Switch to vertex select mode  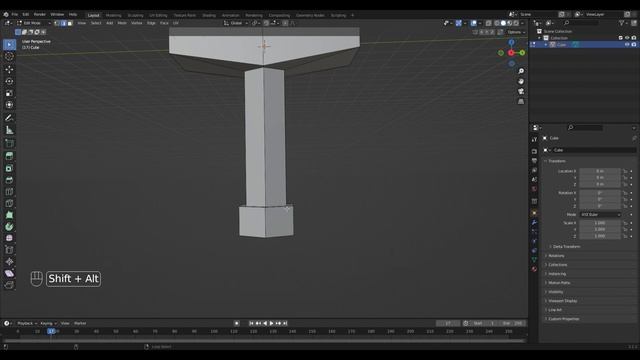click(x=57, y=23)
